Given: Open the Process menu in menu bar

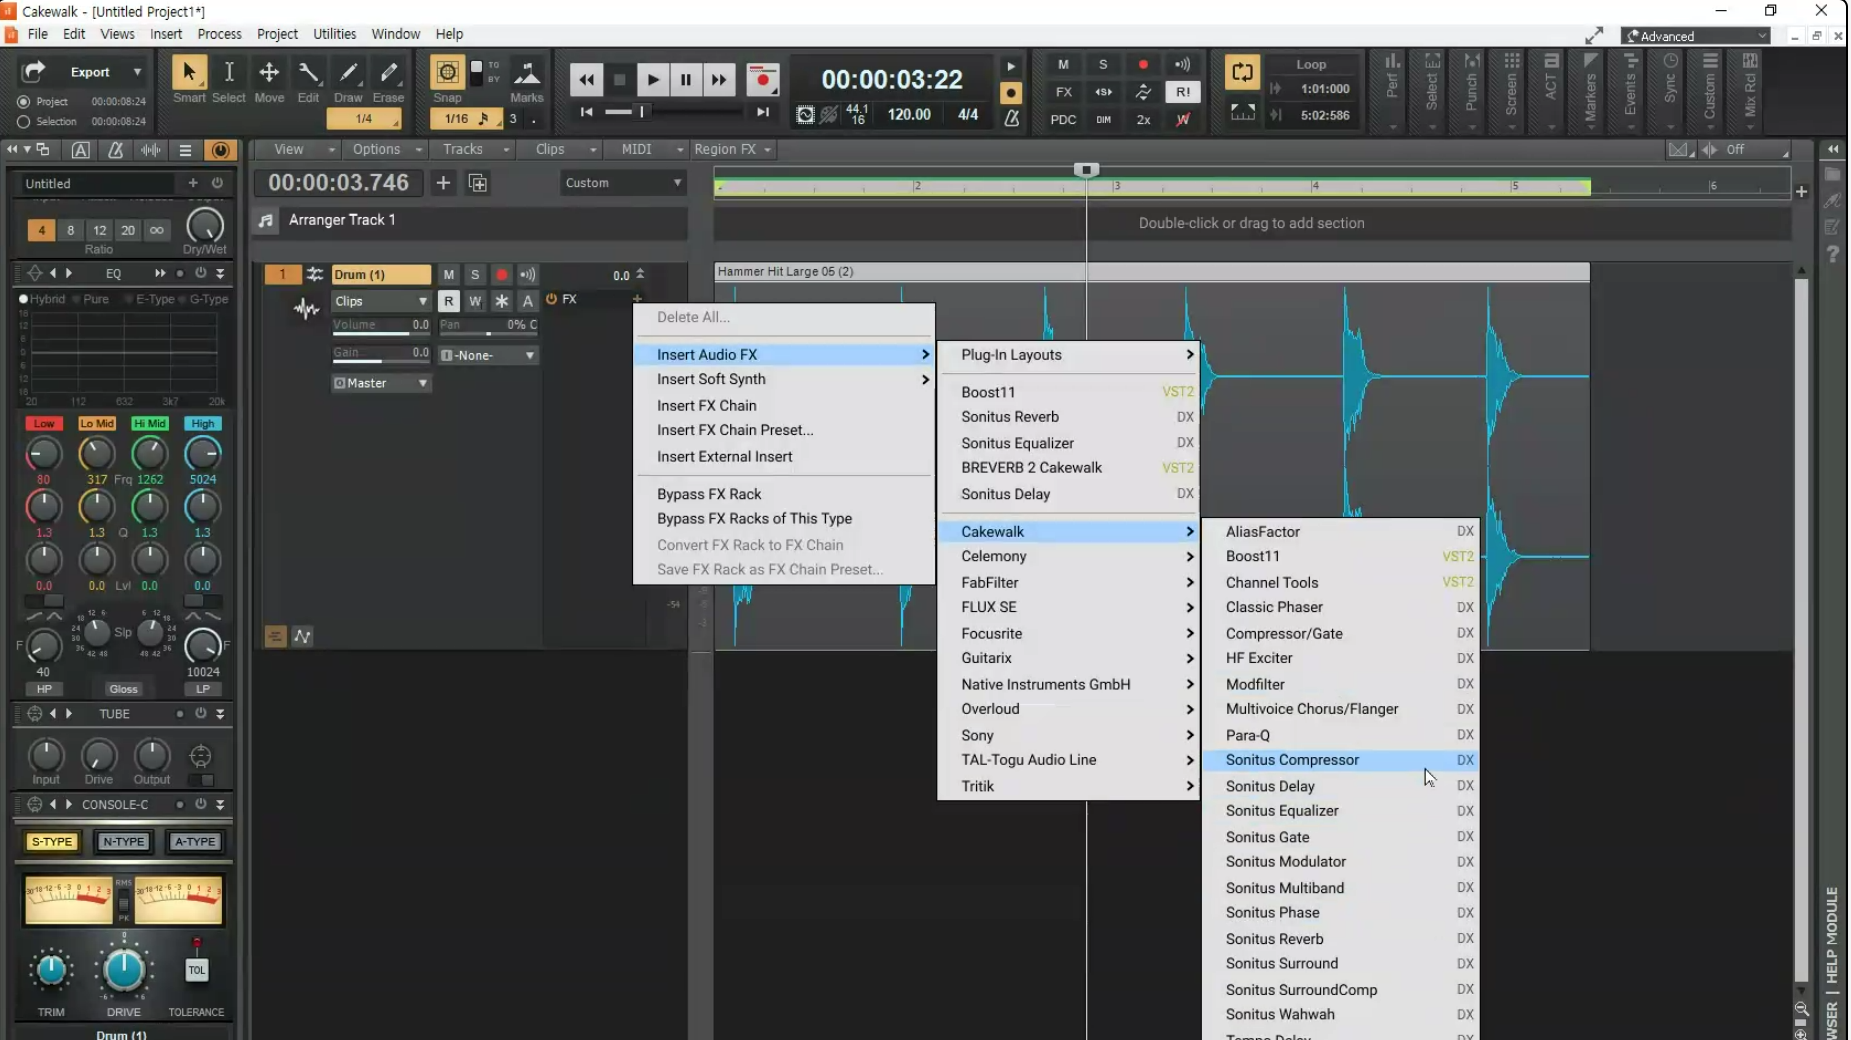Looking at the screenshot, I should point(219,34).
